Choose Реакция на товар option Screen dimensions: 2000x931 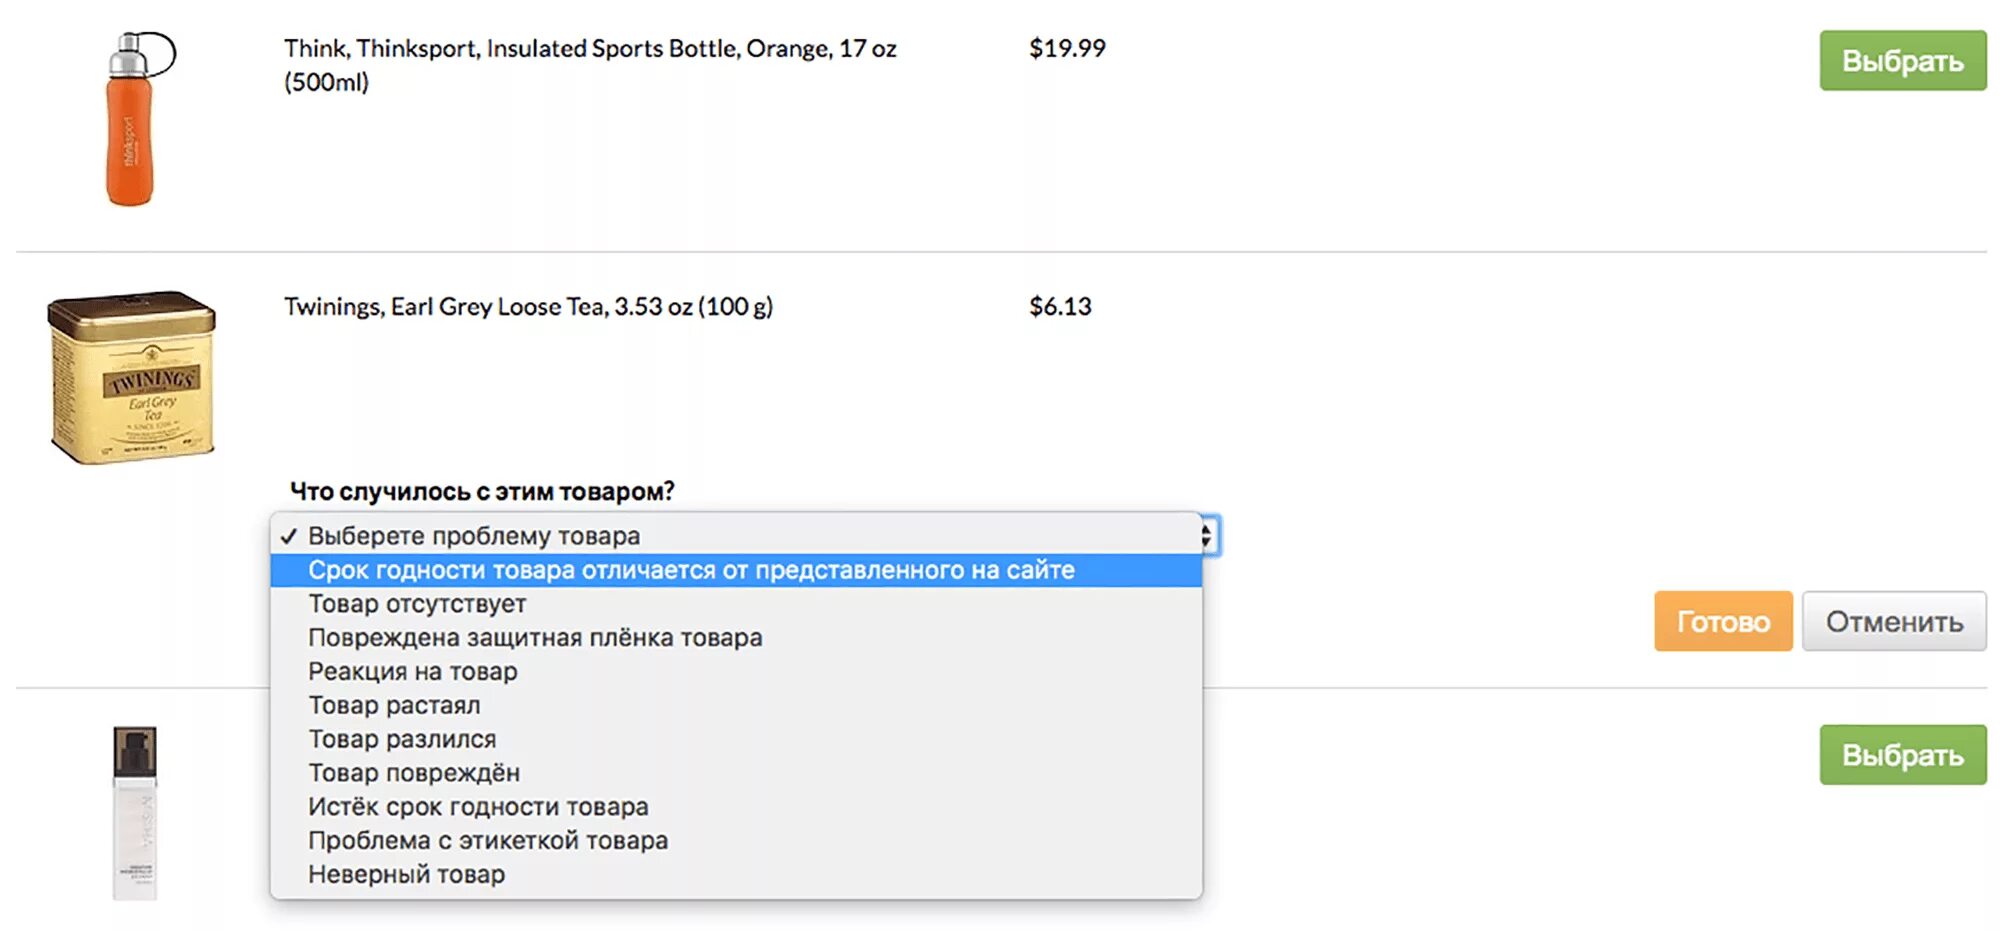click(x=412, y=672)
